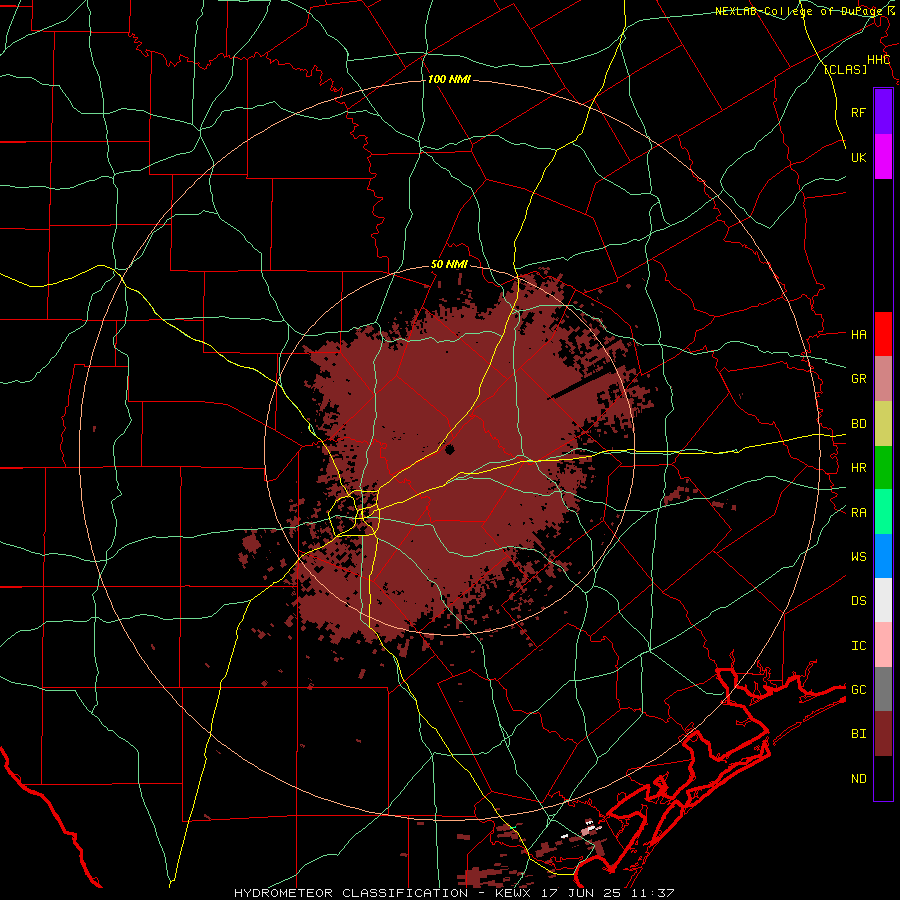Click the "HYDROMETEOR CLASSIFICATION" title text
This screenshot has width=900, height=900.
click(x=350, y=893)
